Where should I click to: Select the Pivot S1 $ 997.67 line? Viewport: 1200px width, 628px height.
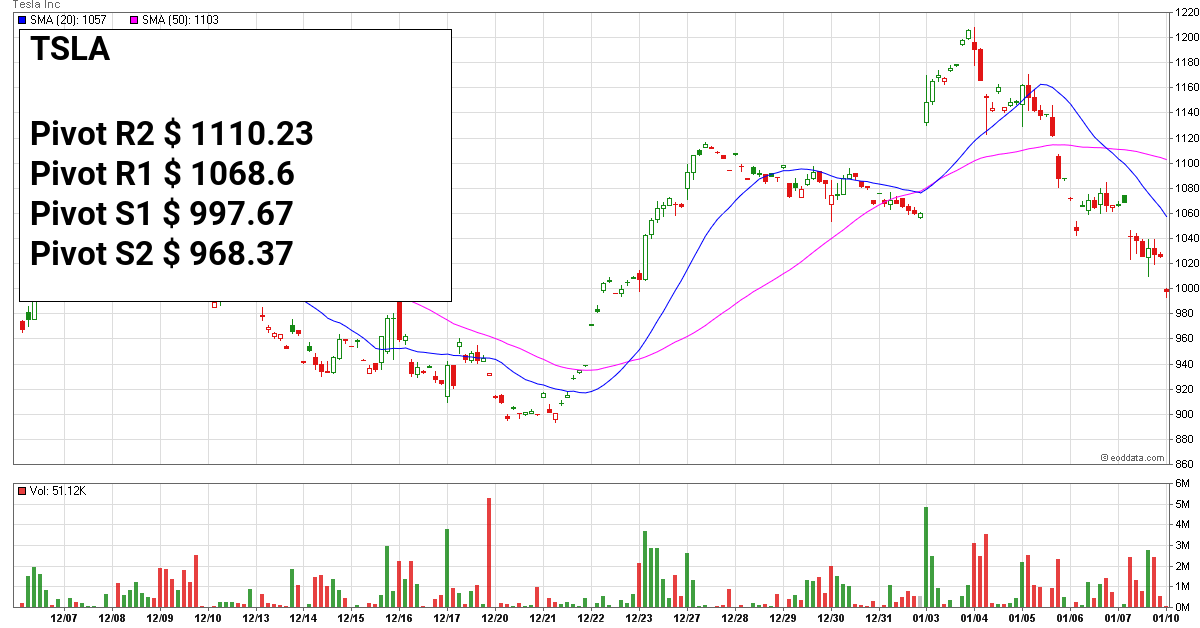163,213
